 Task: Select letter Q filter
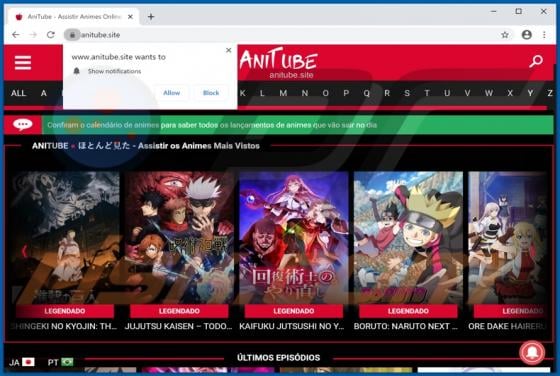click(366, 93)
